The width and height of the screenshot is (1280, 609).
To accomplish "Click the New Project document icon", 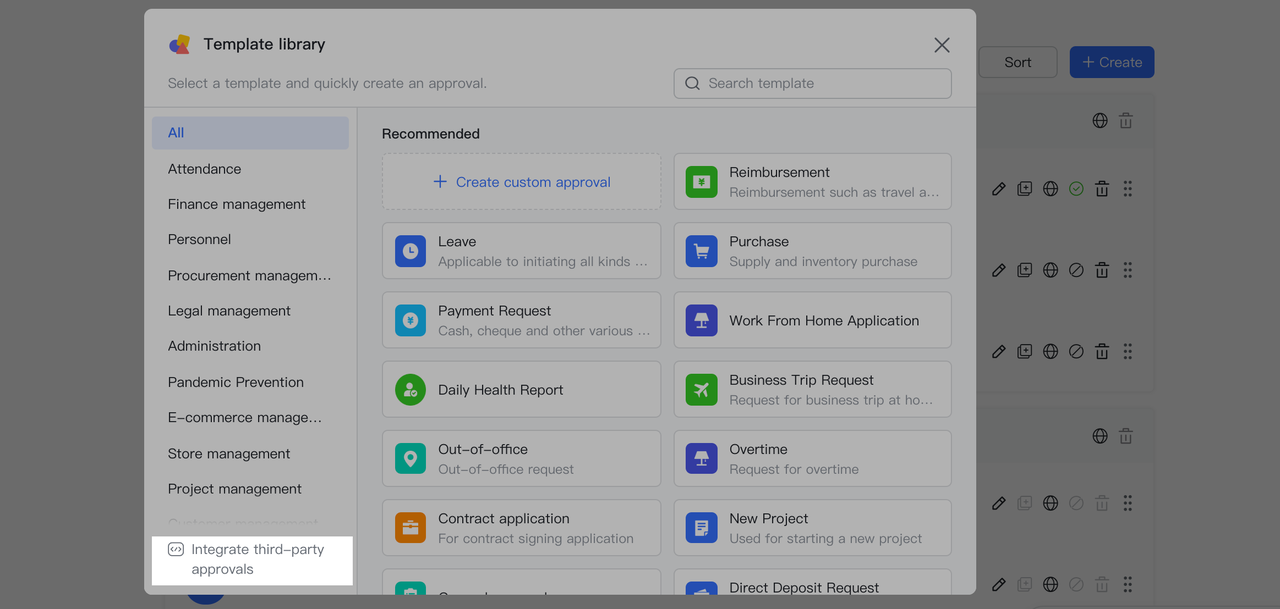I will (701, 528).
